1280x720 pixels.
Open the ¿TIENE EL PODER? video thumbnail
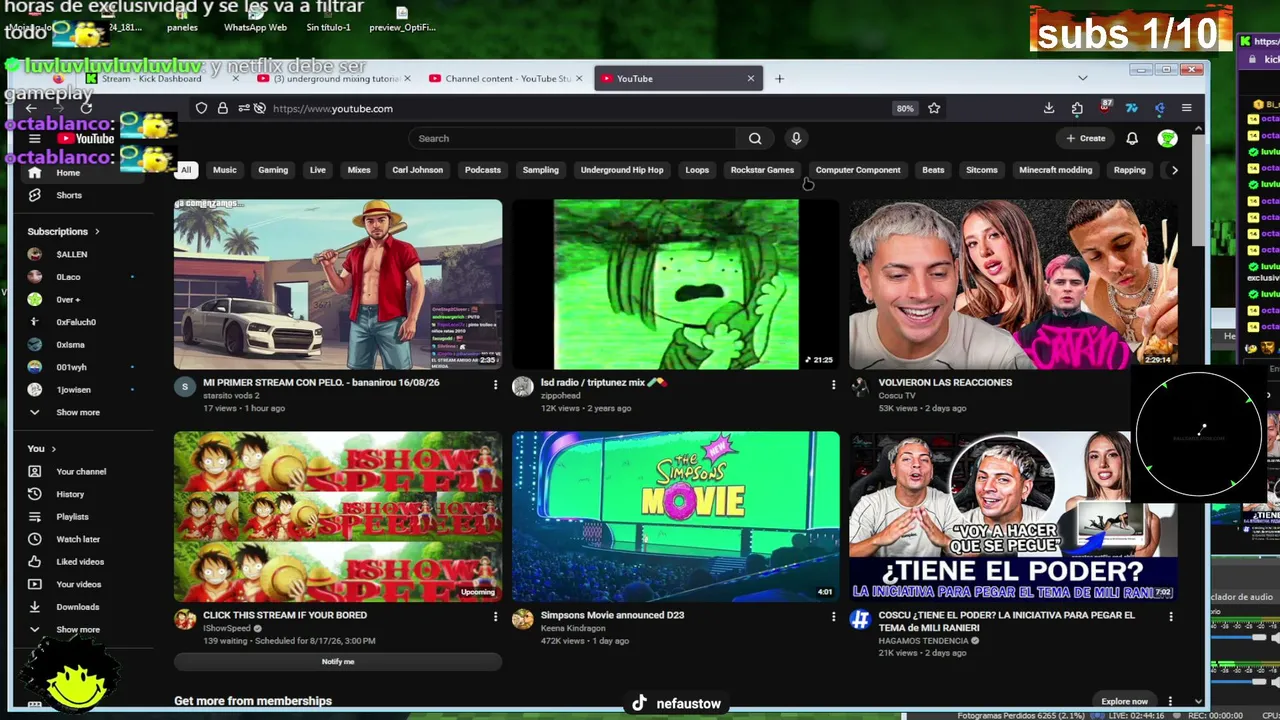[x=1013, y=516]
